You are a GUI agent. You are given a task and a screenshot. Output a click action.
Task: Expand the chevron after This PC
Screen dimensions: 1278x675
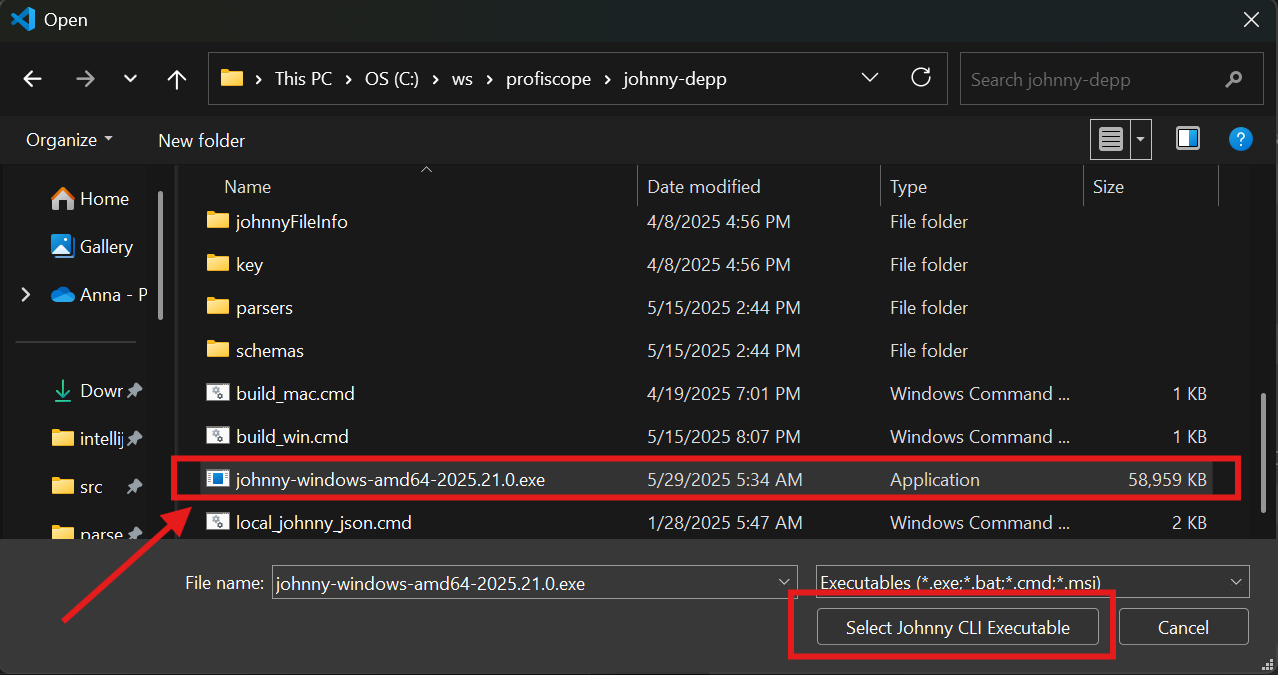click(x=349, y=79)
